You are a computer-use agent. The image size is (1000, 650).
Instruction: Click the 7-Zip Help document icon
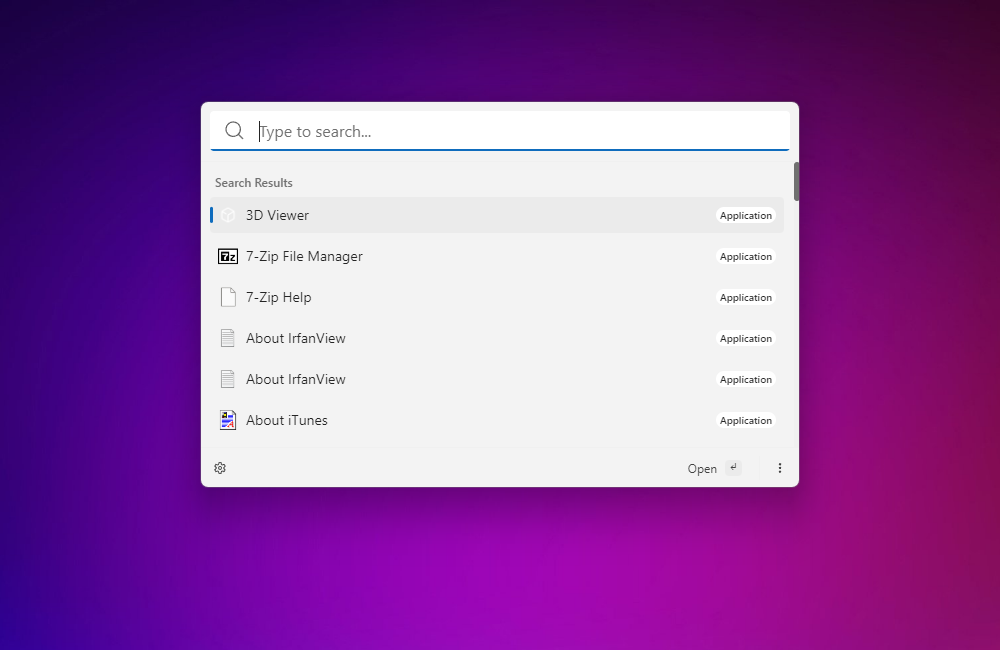tap(228, 297)
